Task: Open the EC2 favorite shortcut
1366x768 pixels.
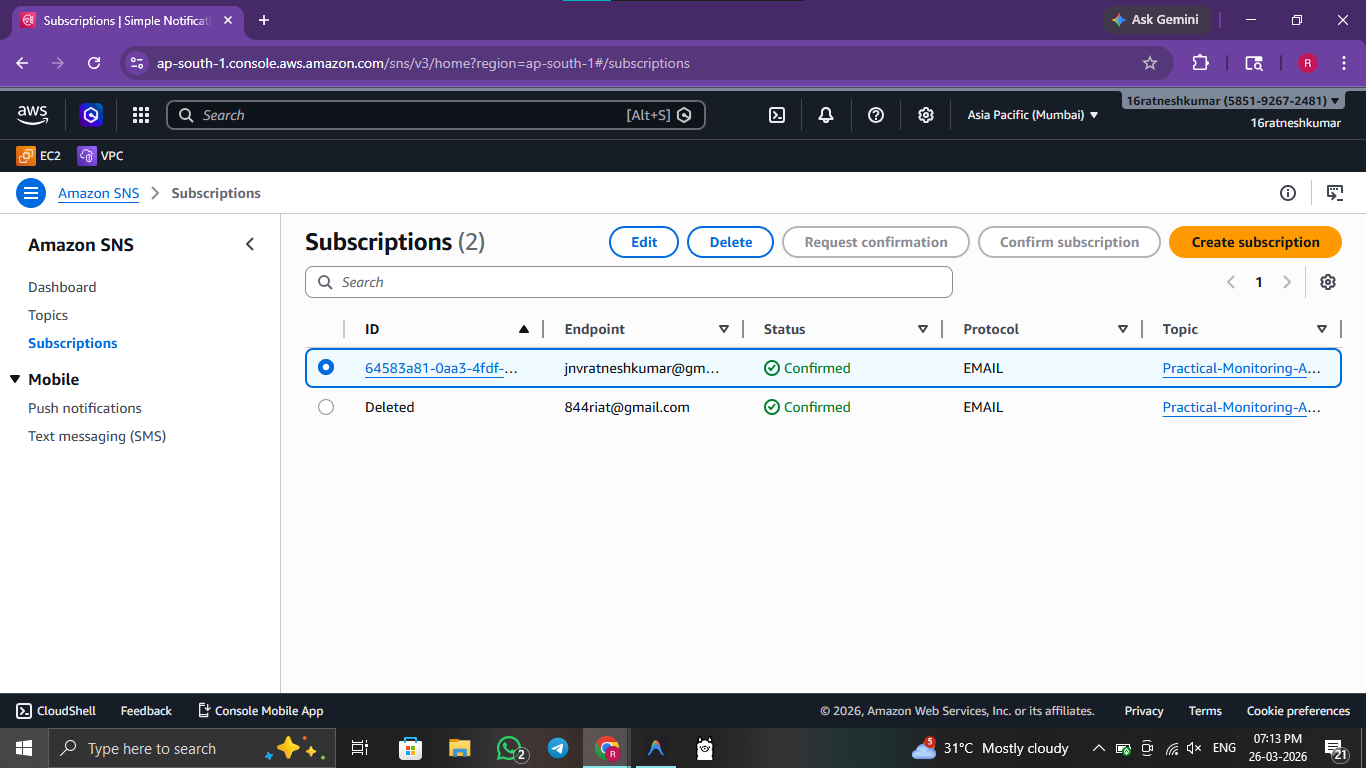Action: [39, 156]
